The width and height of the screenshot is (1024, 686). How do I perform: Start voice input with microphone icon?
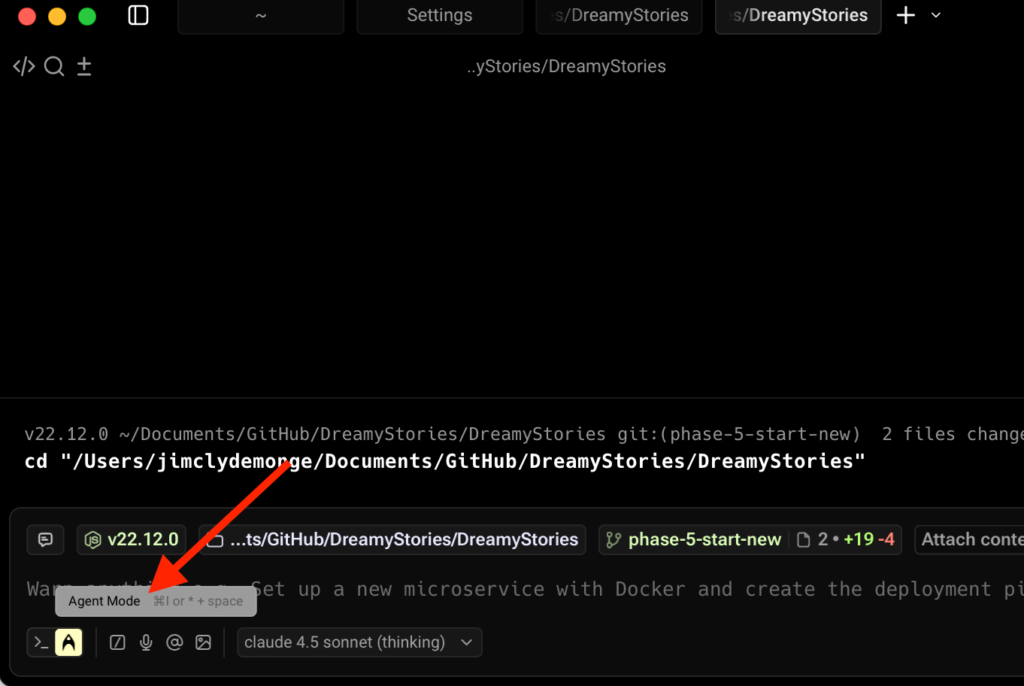point(146,642)
